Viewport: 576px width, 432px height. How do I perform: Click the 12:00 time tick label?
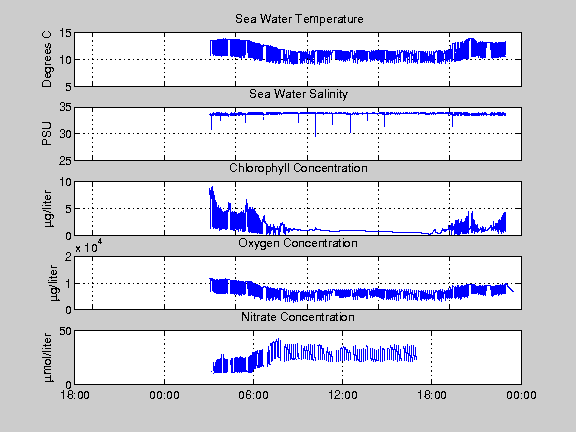point(342,395)
